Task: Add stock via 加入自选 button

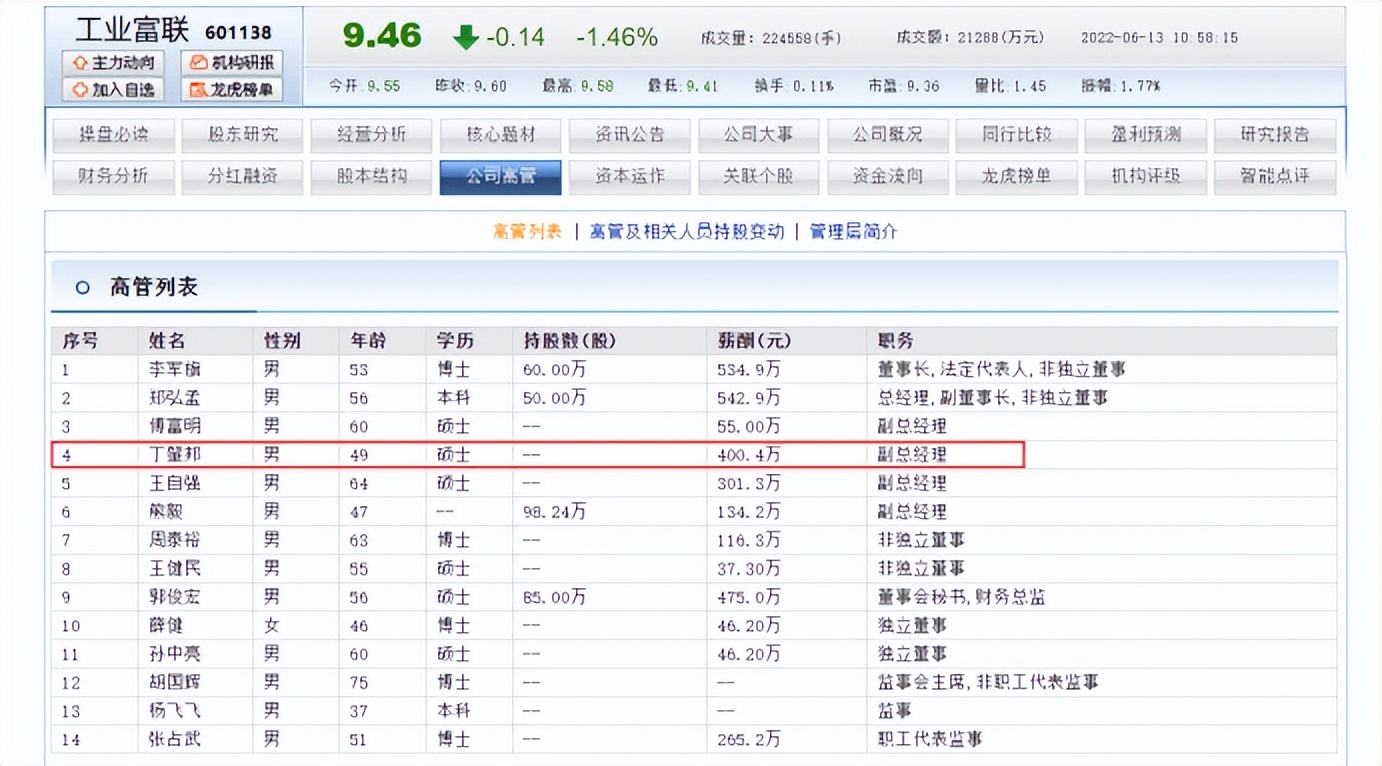Action: [x=113, y=90]
